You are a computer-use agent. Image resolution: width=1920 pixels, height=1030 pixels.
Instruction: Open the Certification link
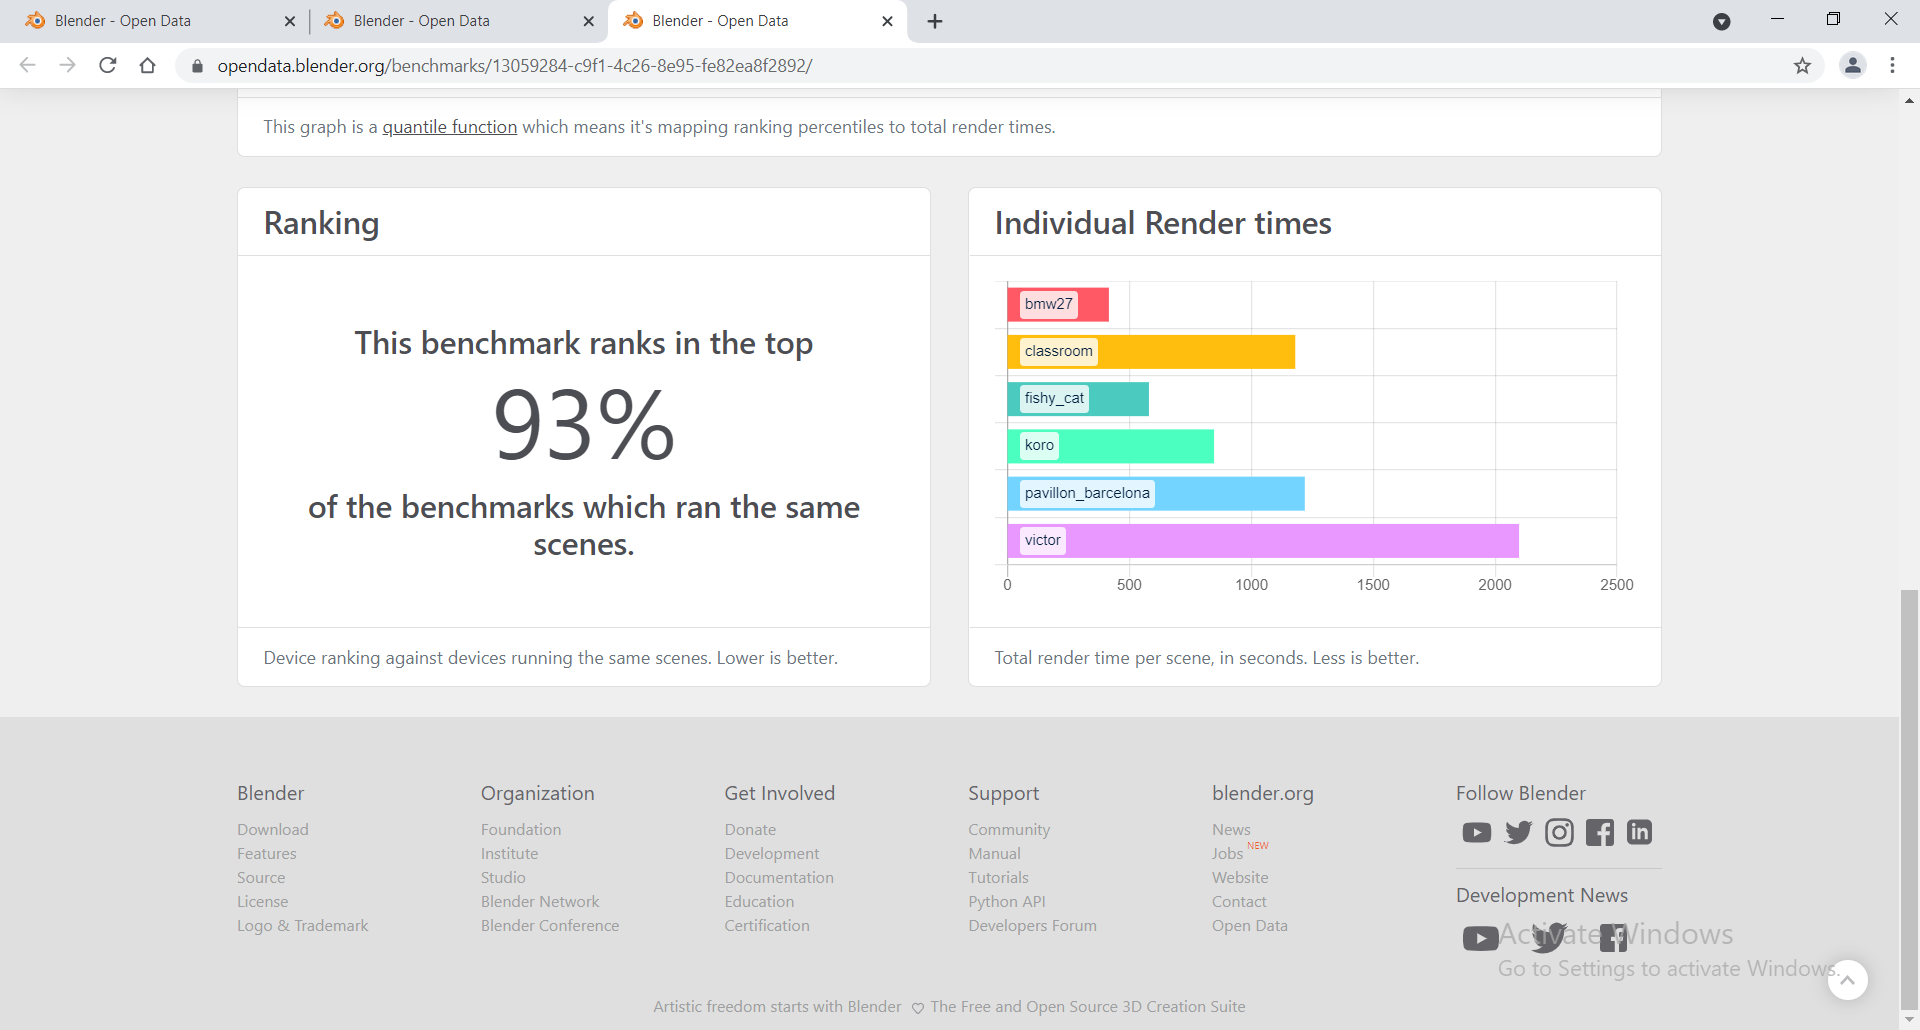[x=767, y=926]
